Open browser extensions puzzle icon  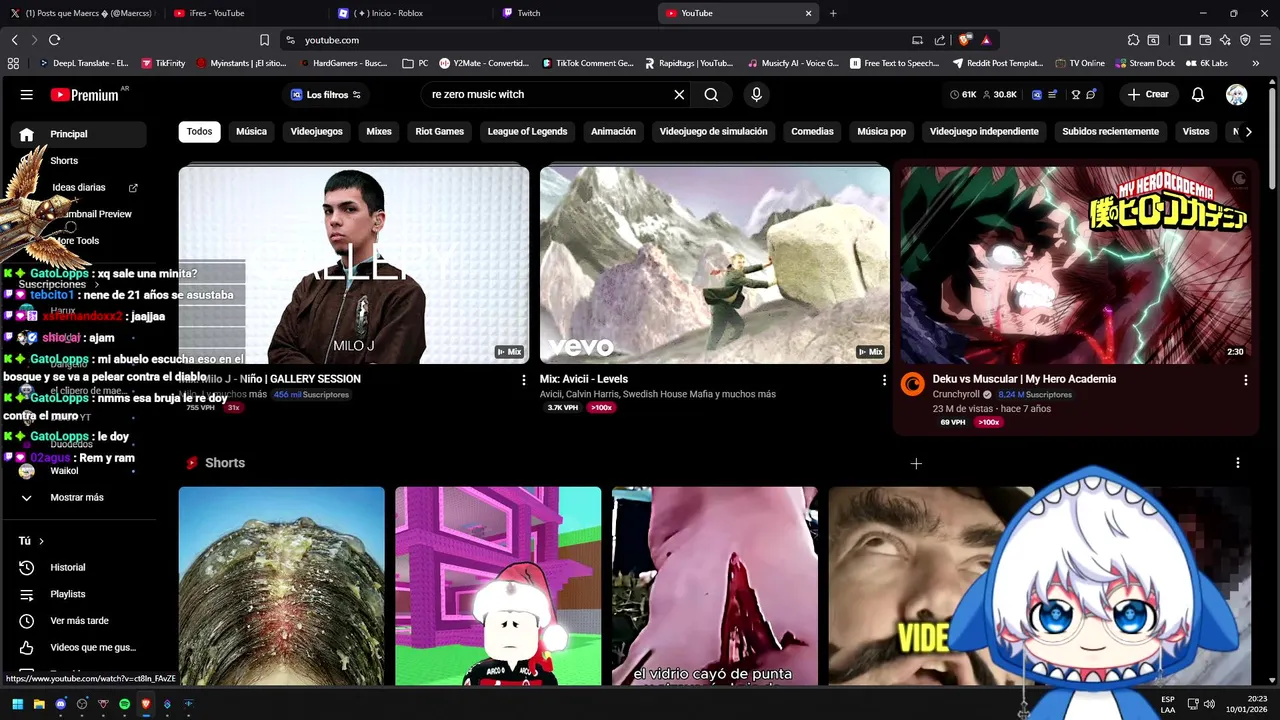(x=1133, y=40)
